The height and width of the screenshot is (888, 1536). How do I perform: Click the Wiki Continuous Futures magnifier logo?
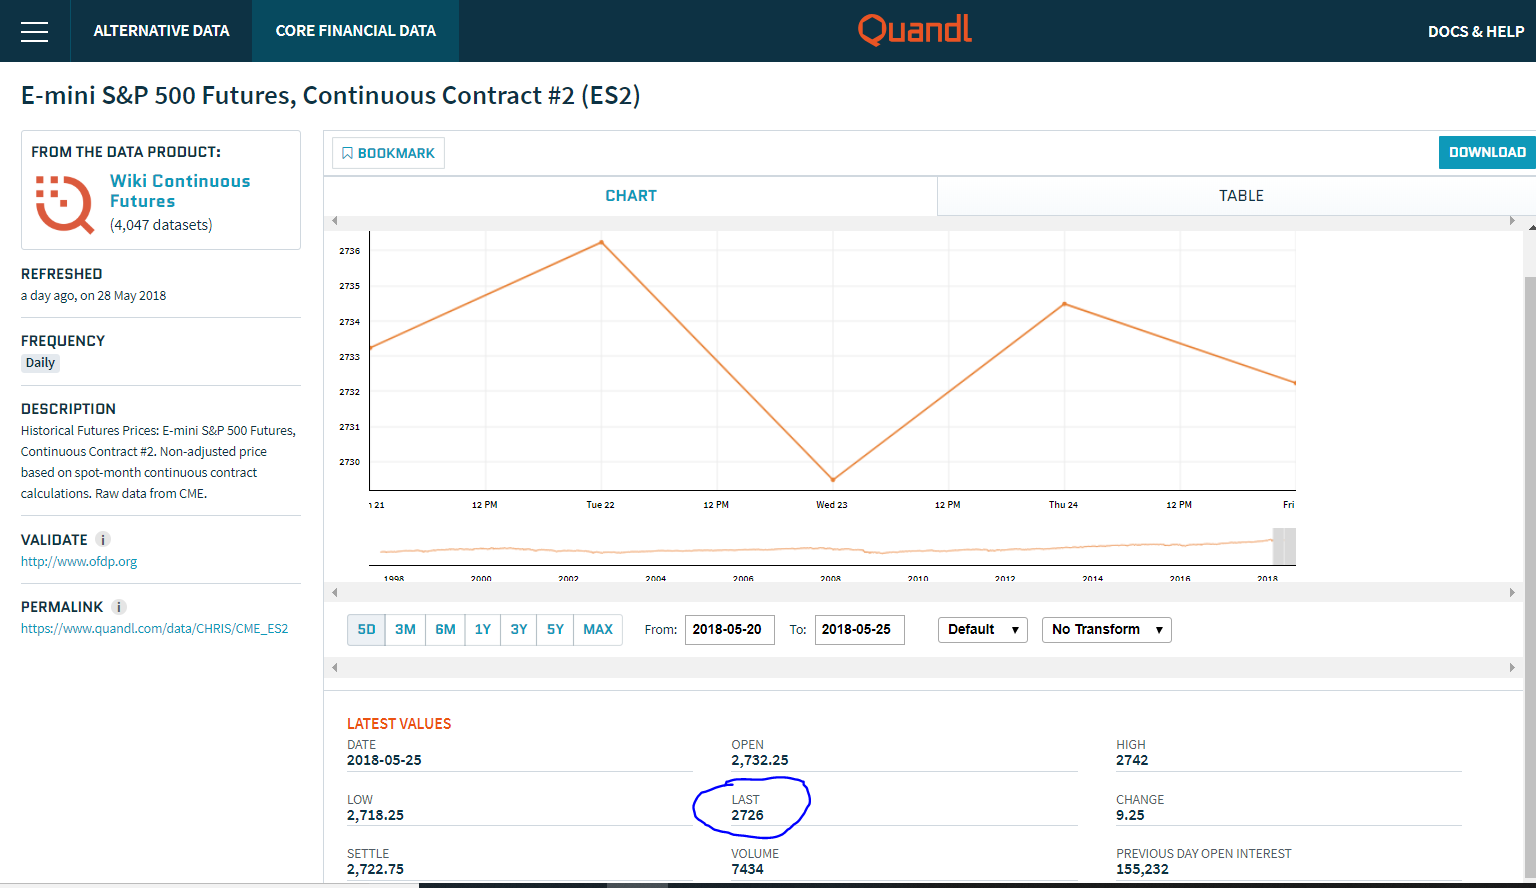[x=65, y=203]
